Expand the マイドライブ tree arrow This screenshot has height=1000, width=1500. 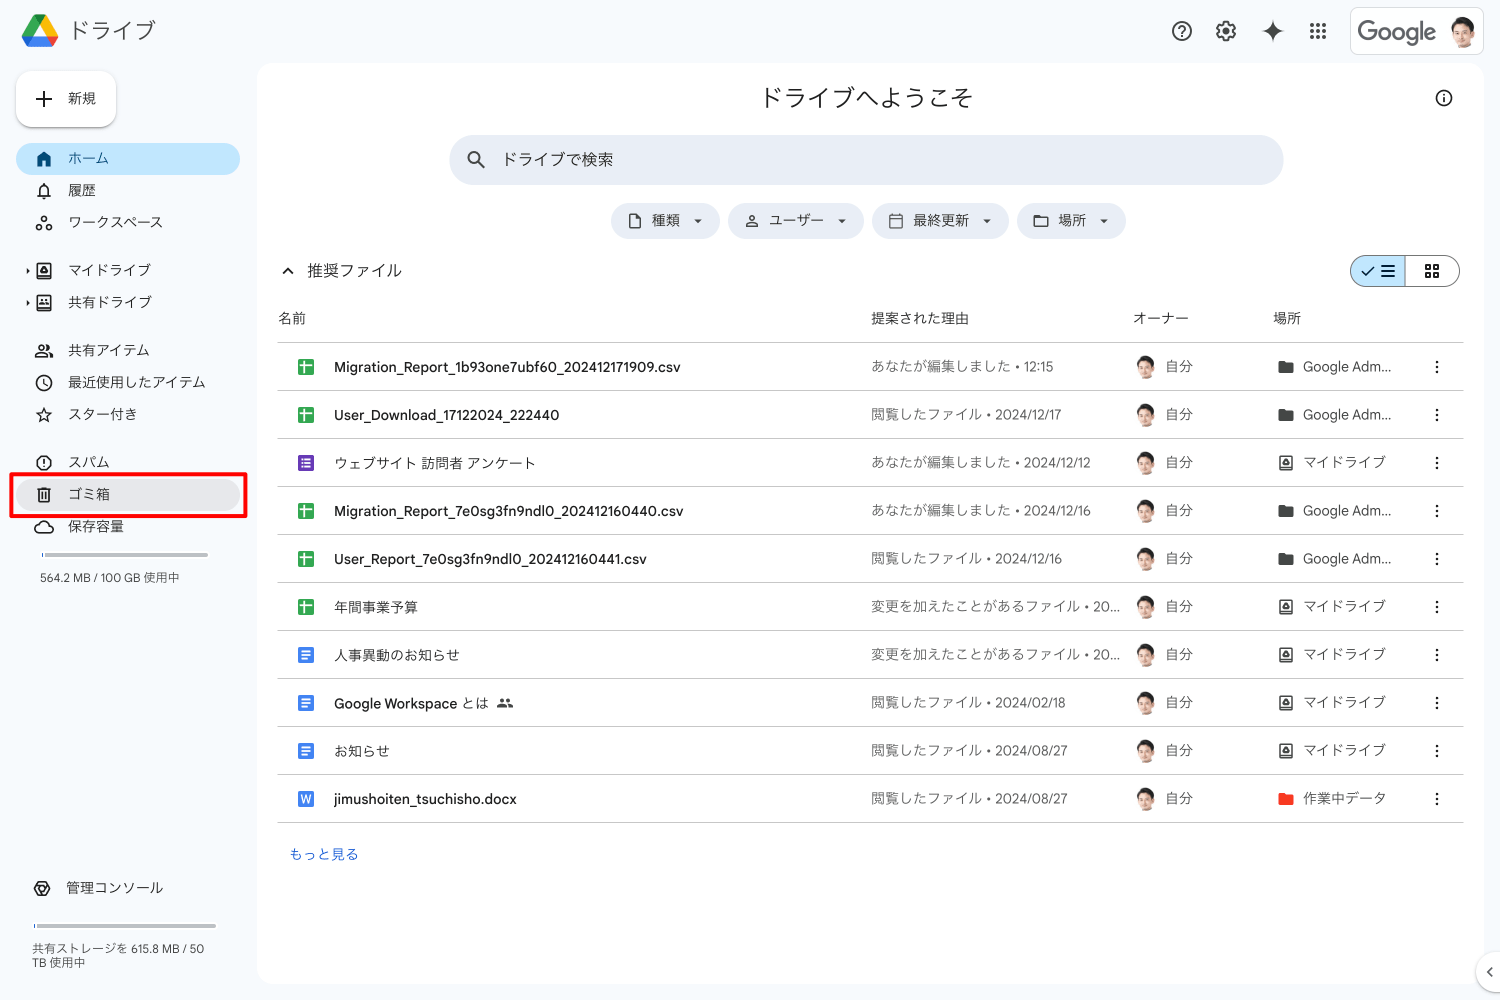(28, 271)
